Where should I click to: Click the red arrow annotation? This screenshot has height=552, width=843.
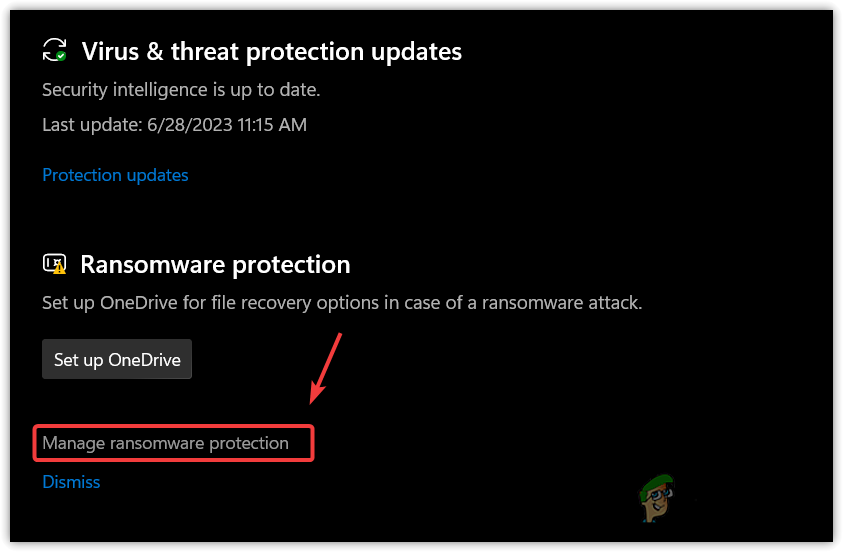[327, 368]
